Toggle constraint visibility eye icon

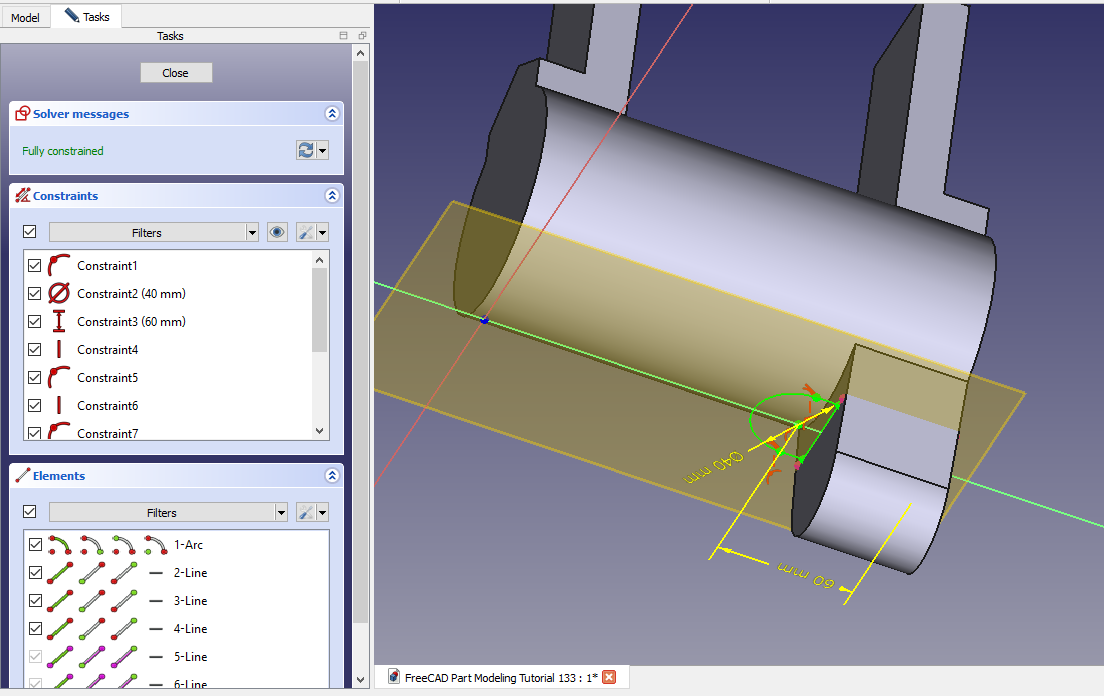click(278, 232)
